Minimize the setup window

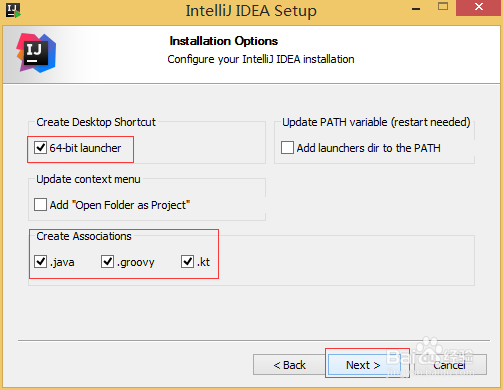coord(416,8)
